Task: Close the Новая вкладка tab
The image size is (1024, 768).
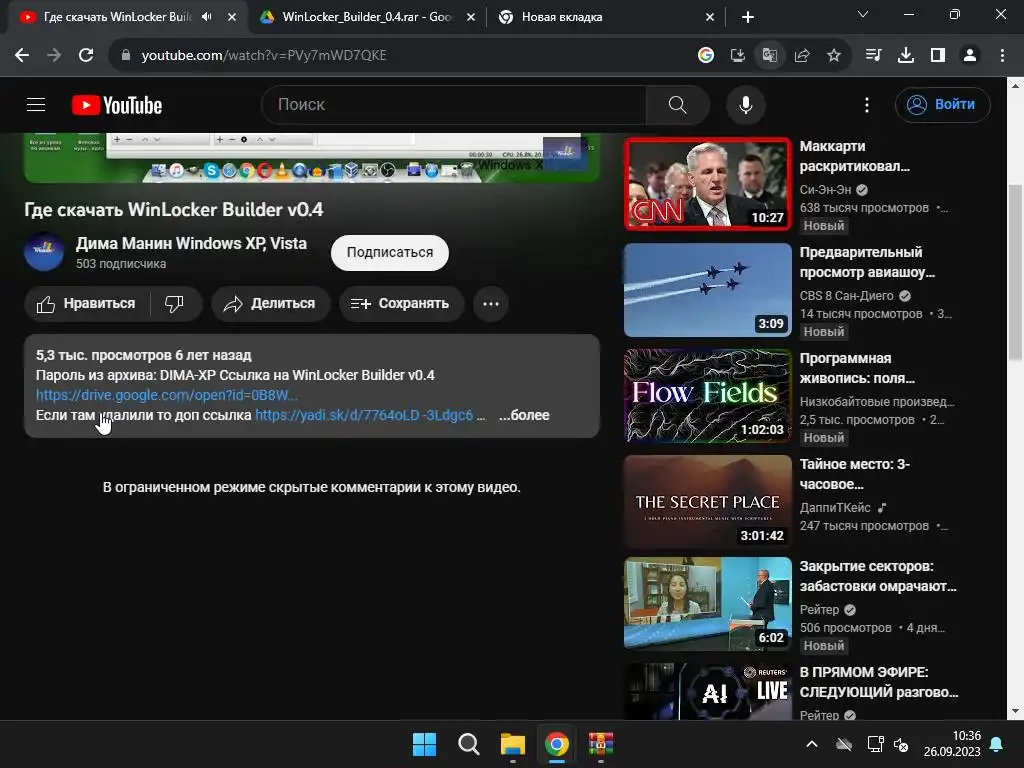Action: 710,17
